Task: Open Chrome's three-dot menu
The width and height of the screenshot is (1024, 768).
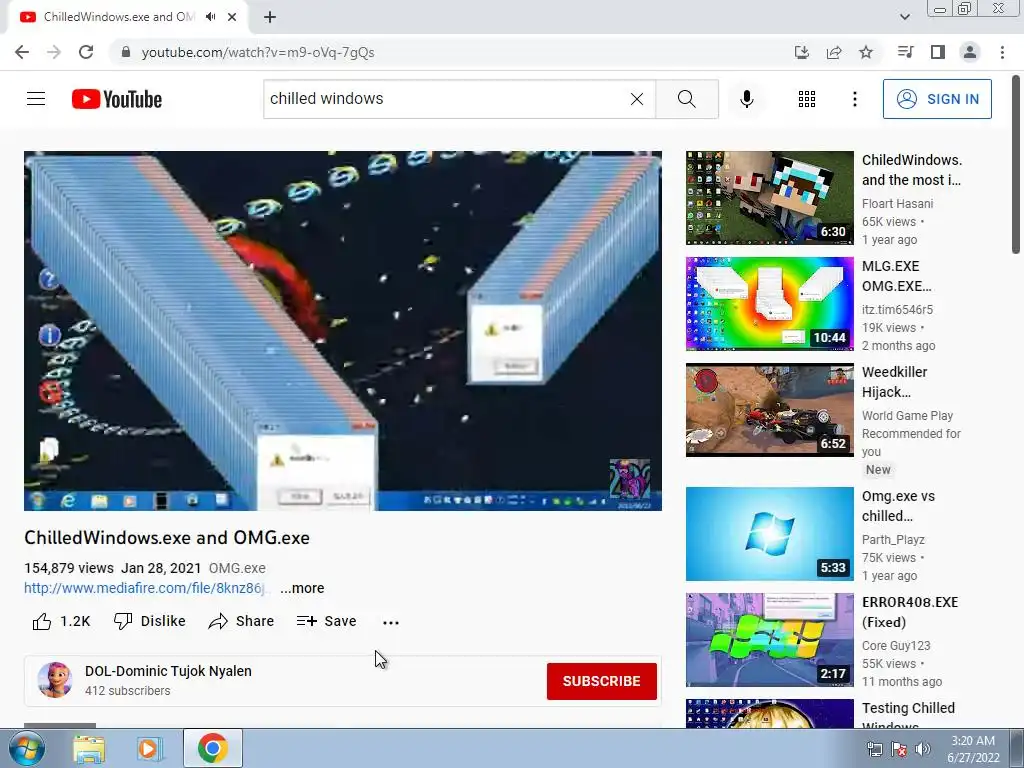Action: click(1002, 52)
